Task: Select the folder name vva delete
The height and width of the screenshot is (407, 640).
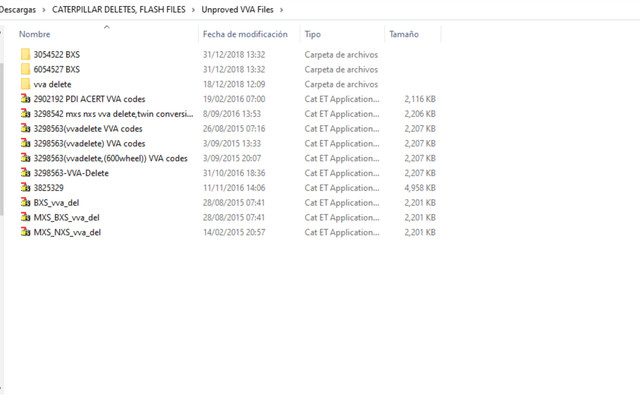Action: point(52,85)
